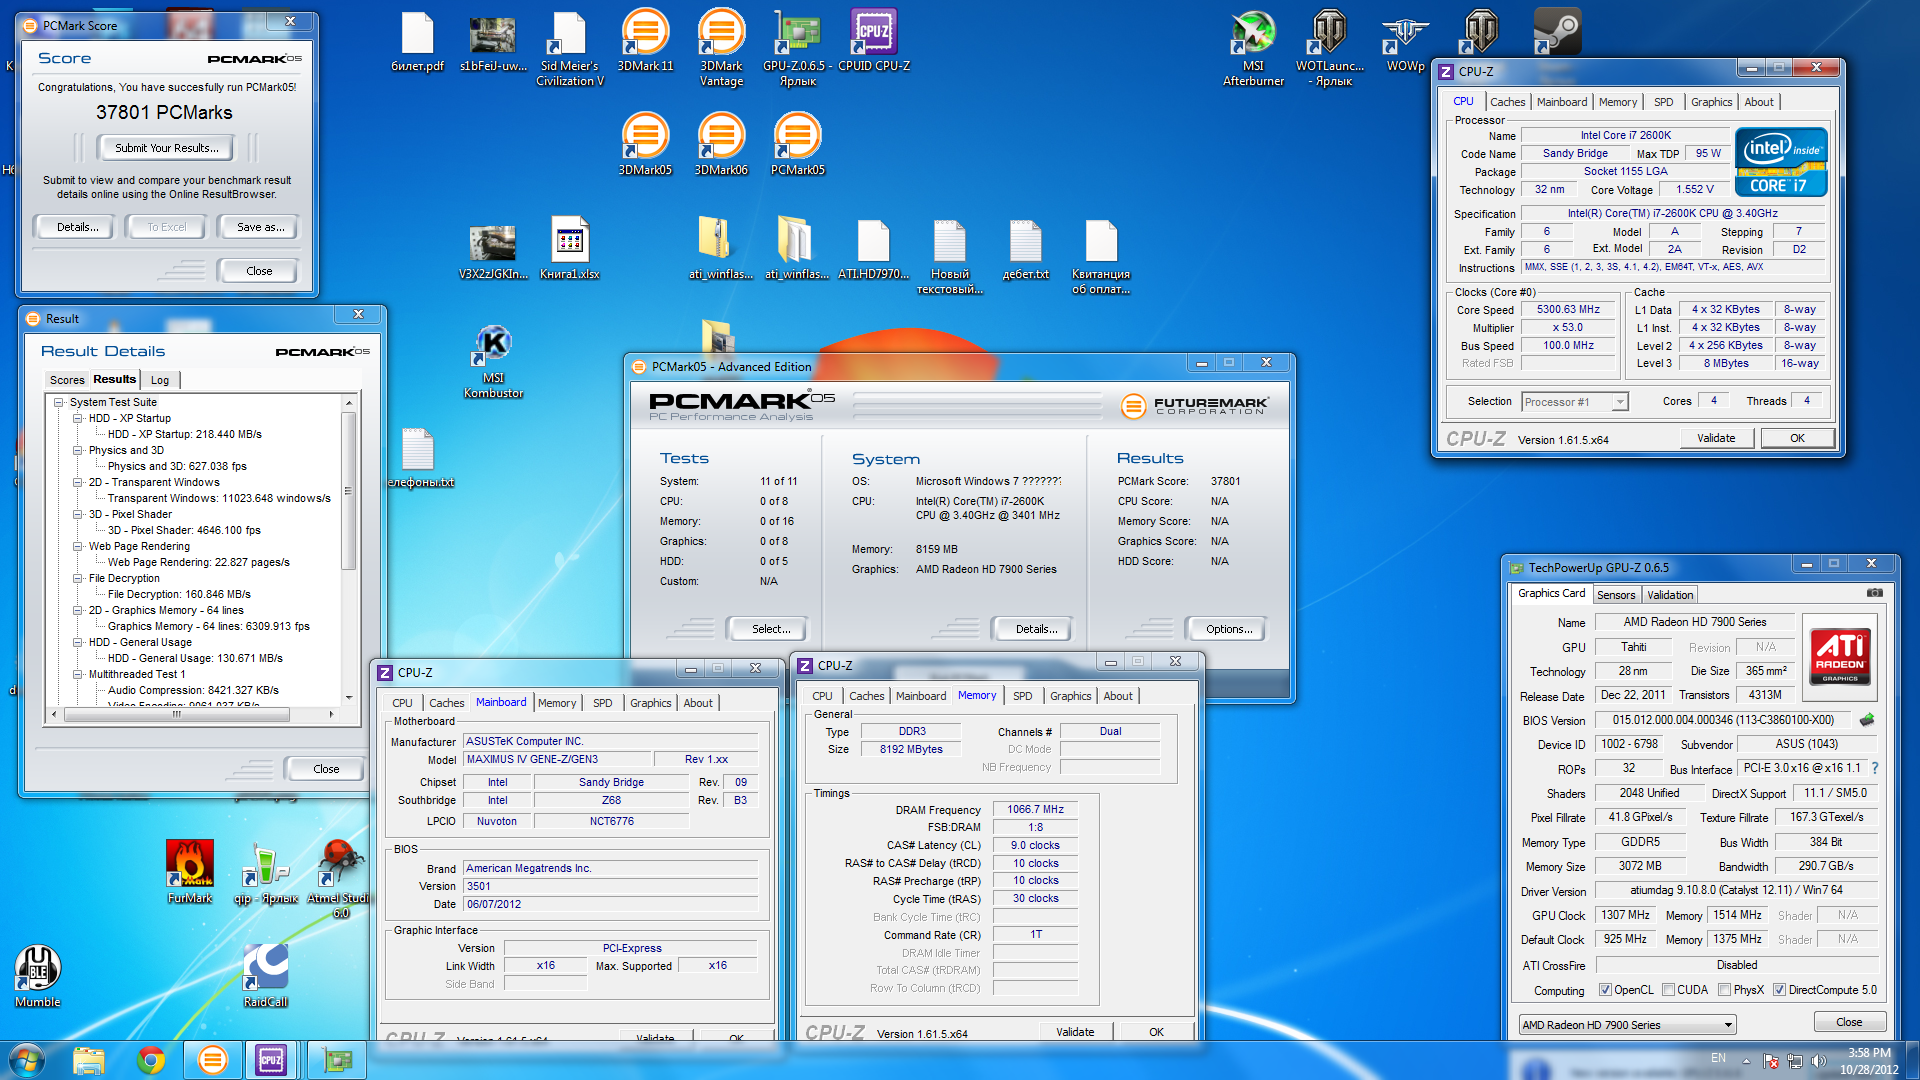Click the GPU-Z taskbar button
This screenshot has height=1080, width=1920.
[x=336, y=1060]
